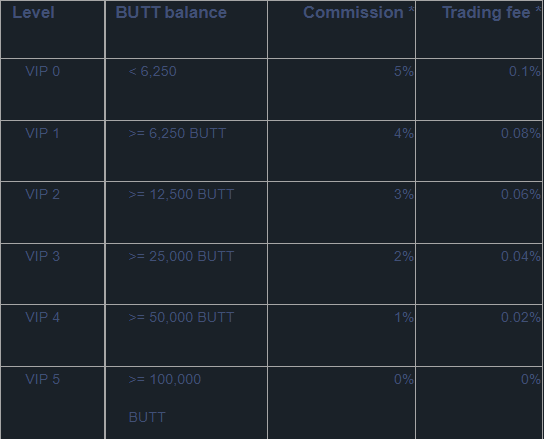544x439 pixels.
Task: Click the 0.02% trading fee cell
Action: (x=479, y=335)
